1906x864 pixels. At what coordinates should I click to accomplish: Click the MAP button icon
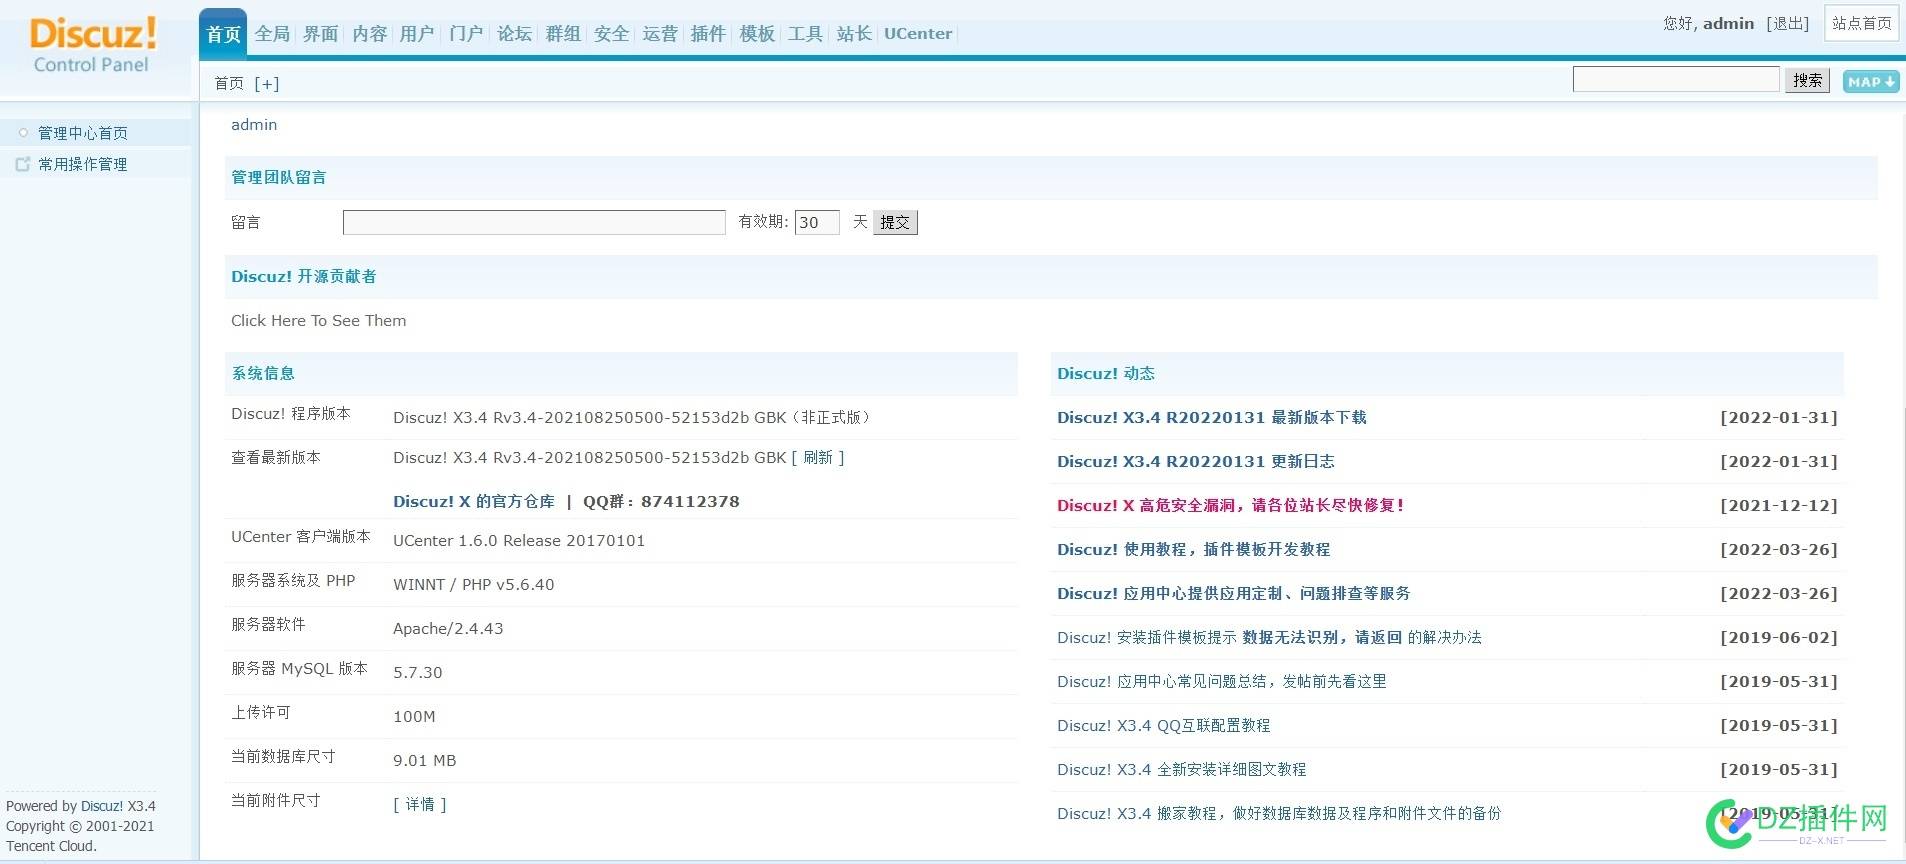point(1871,82)
